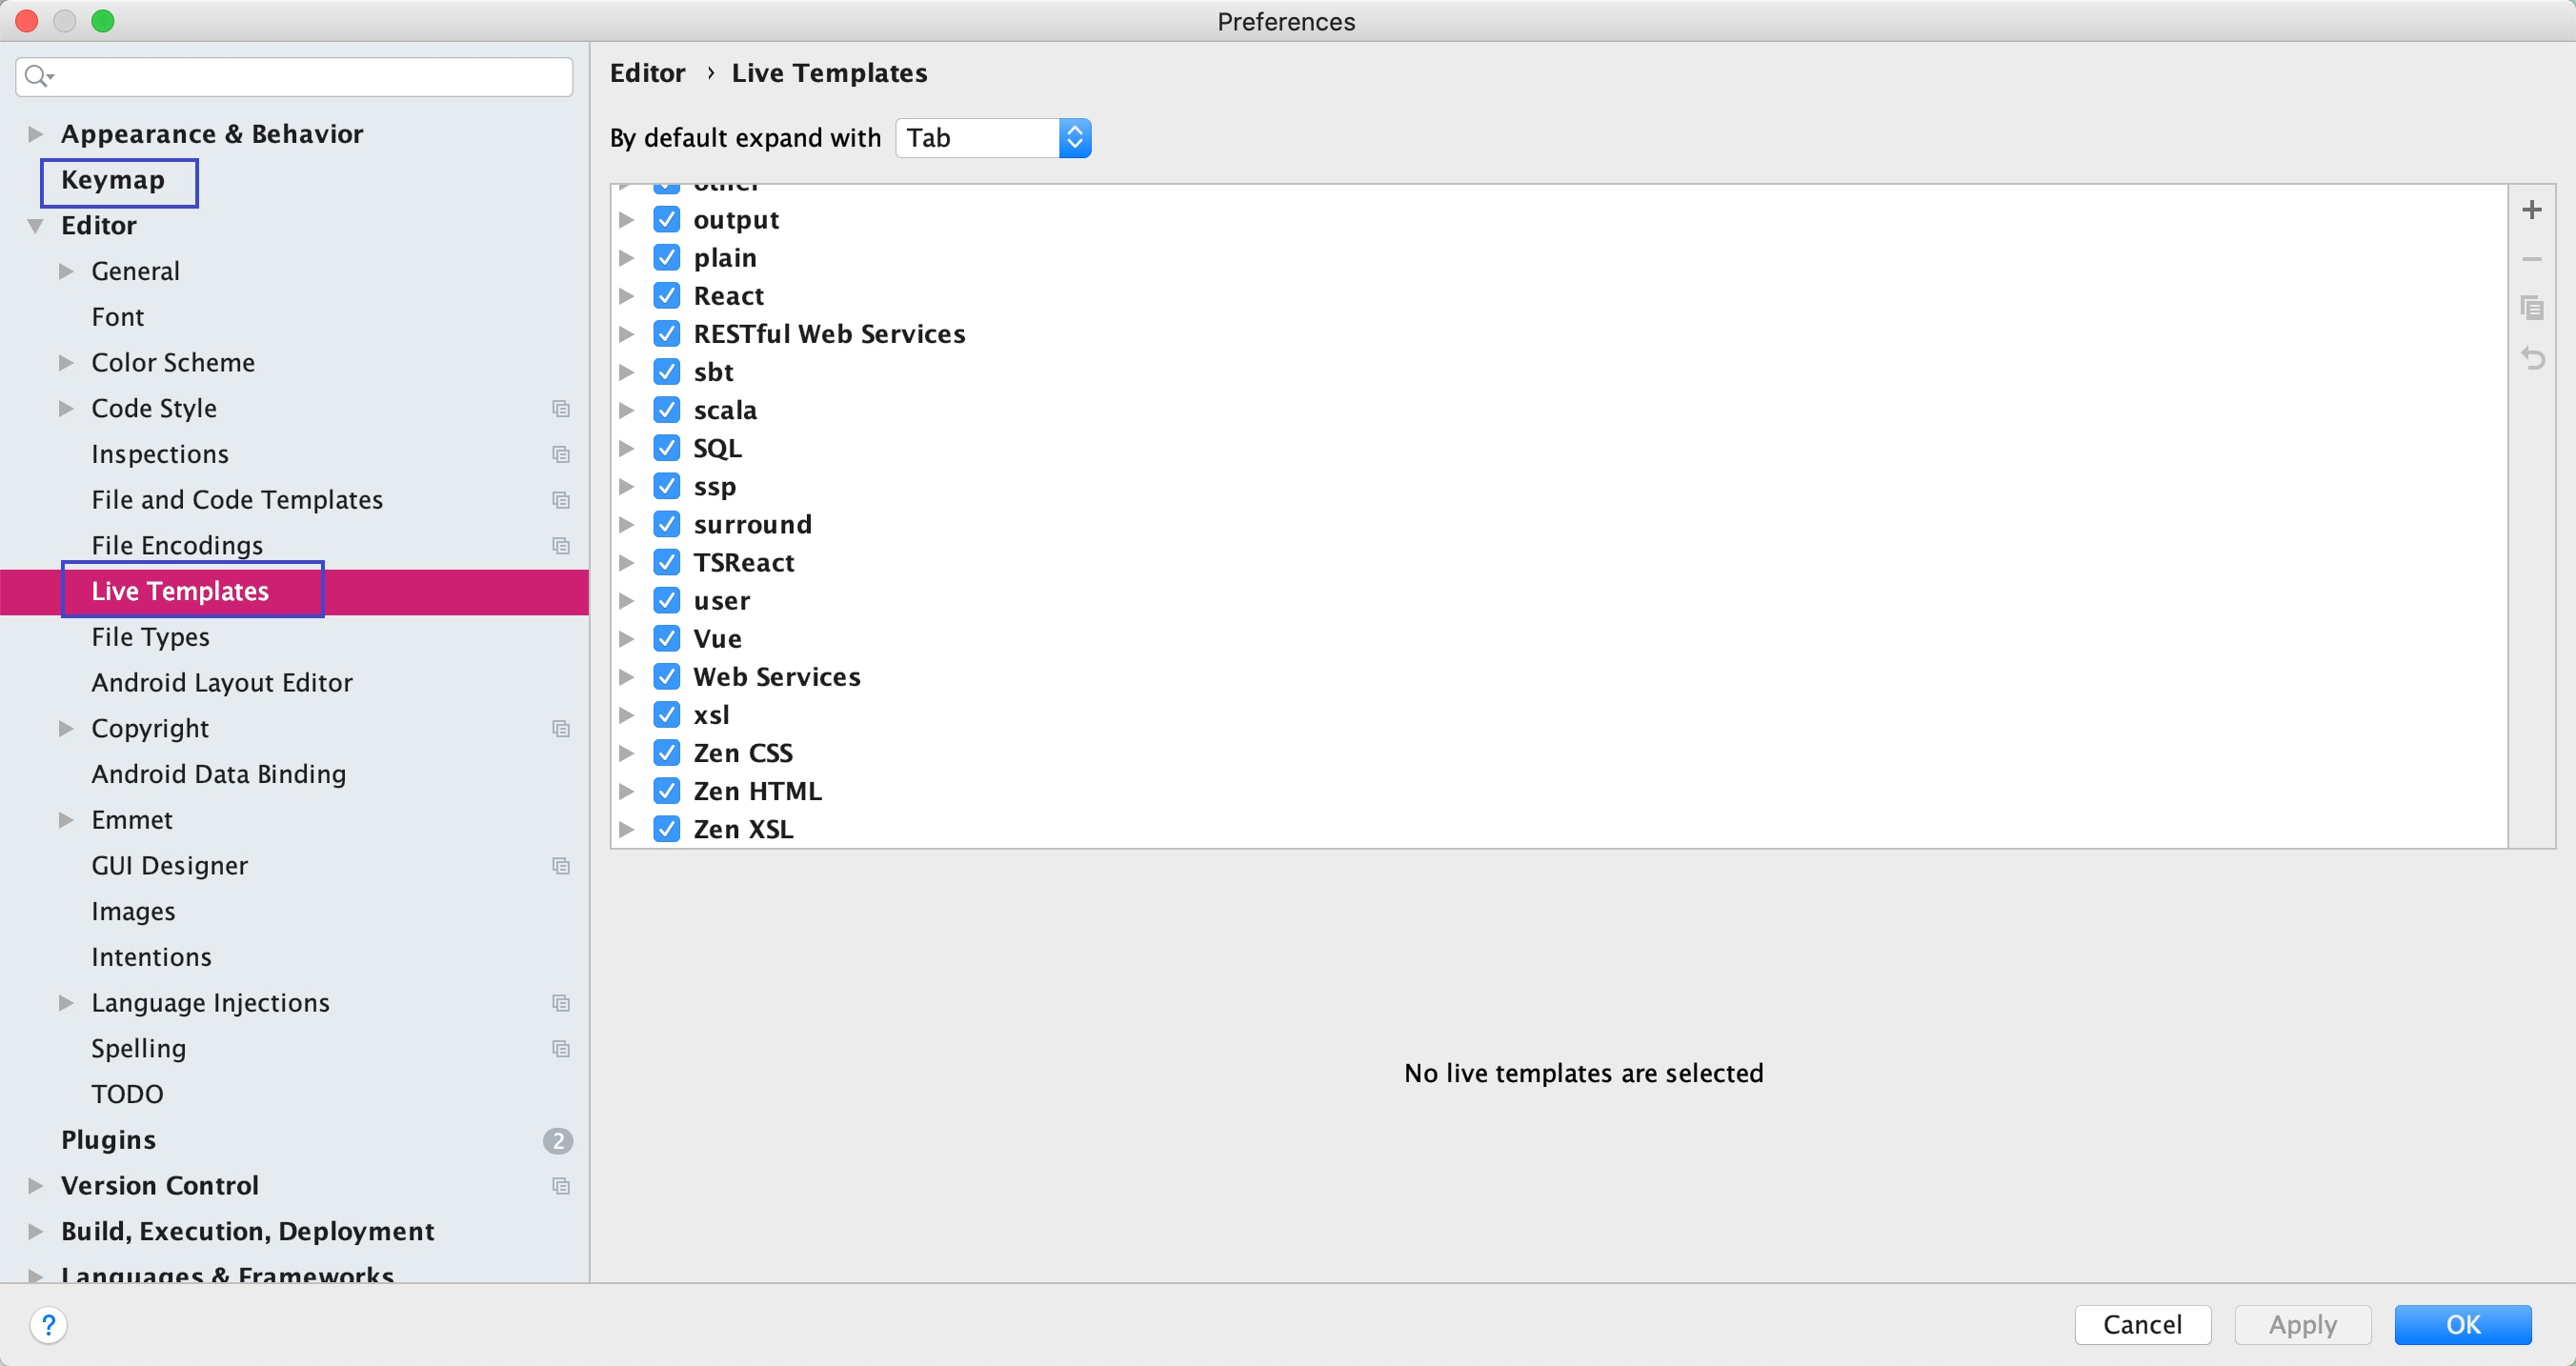This screenshot has width=2576, height=1366.
Task: Click project-level icon beside Version Control
Action: click(x=561, y=1186)
